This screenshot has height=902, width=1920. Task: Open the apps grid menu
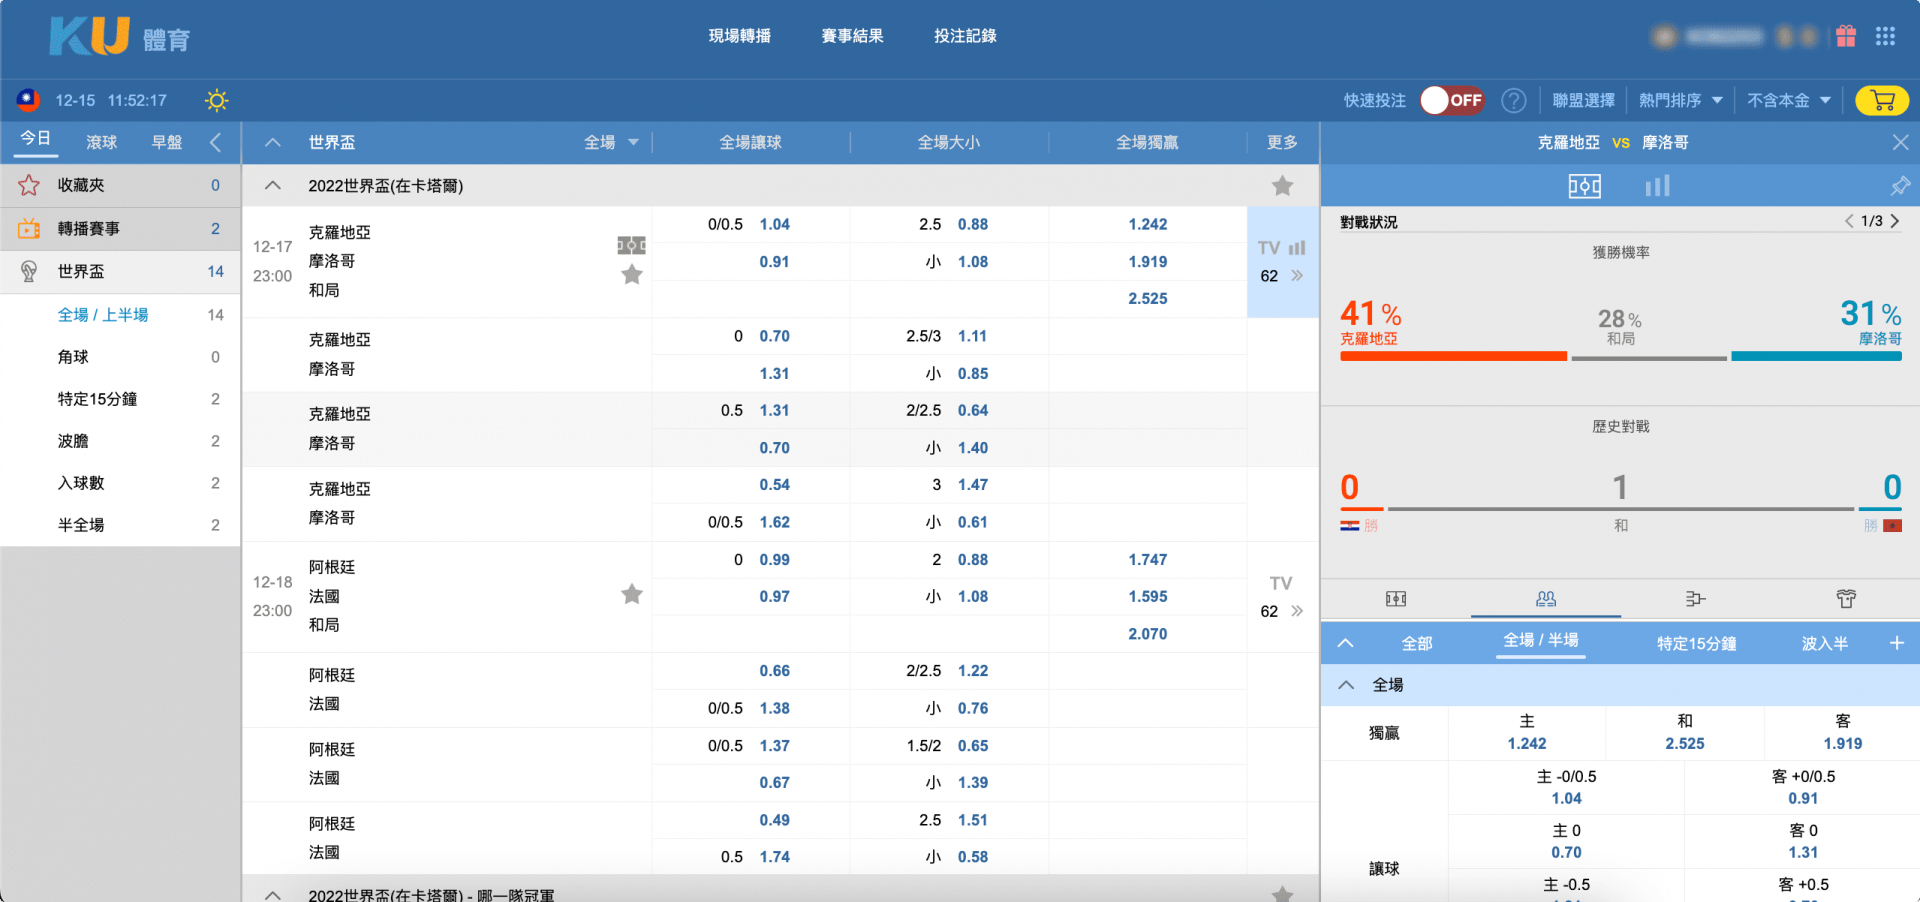point(1885,37)
